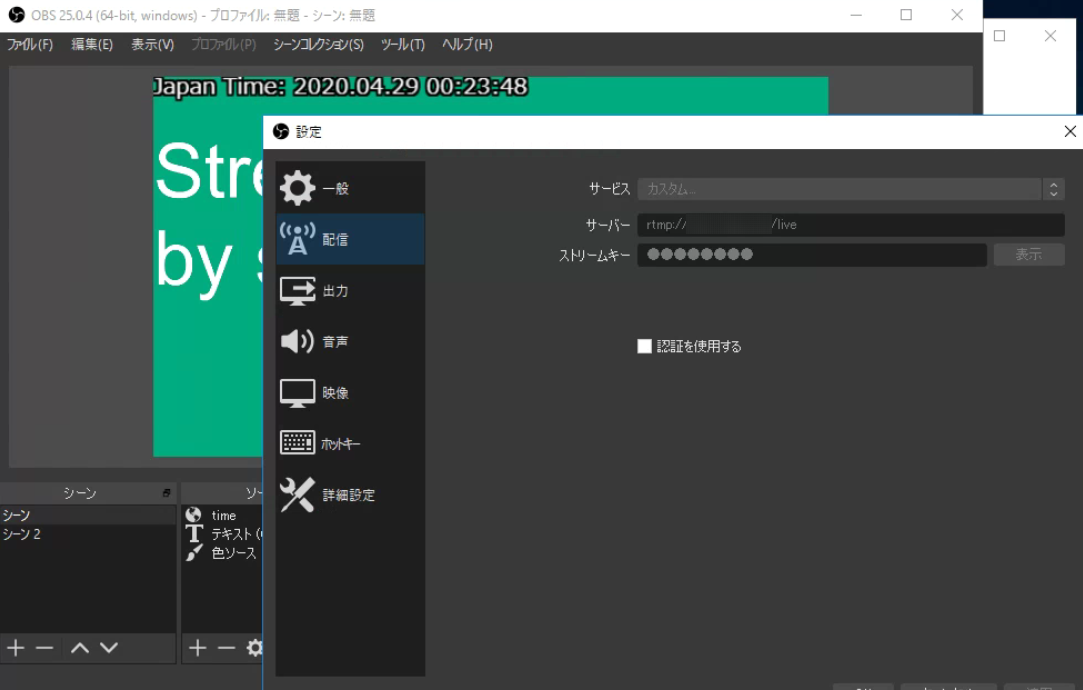Viewport: 1083px width, 690px height.
Task: Click the 表示 button beside the stream key
Action: tap(1028, 255)
